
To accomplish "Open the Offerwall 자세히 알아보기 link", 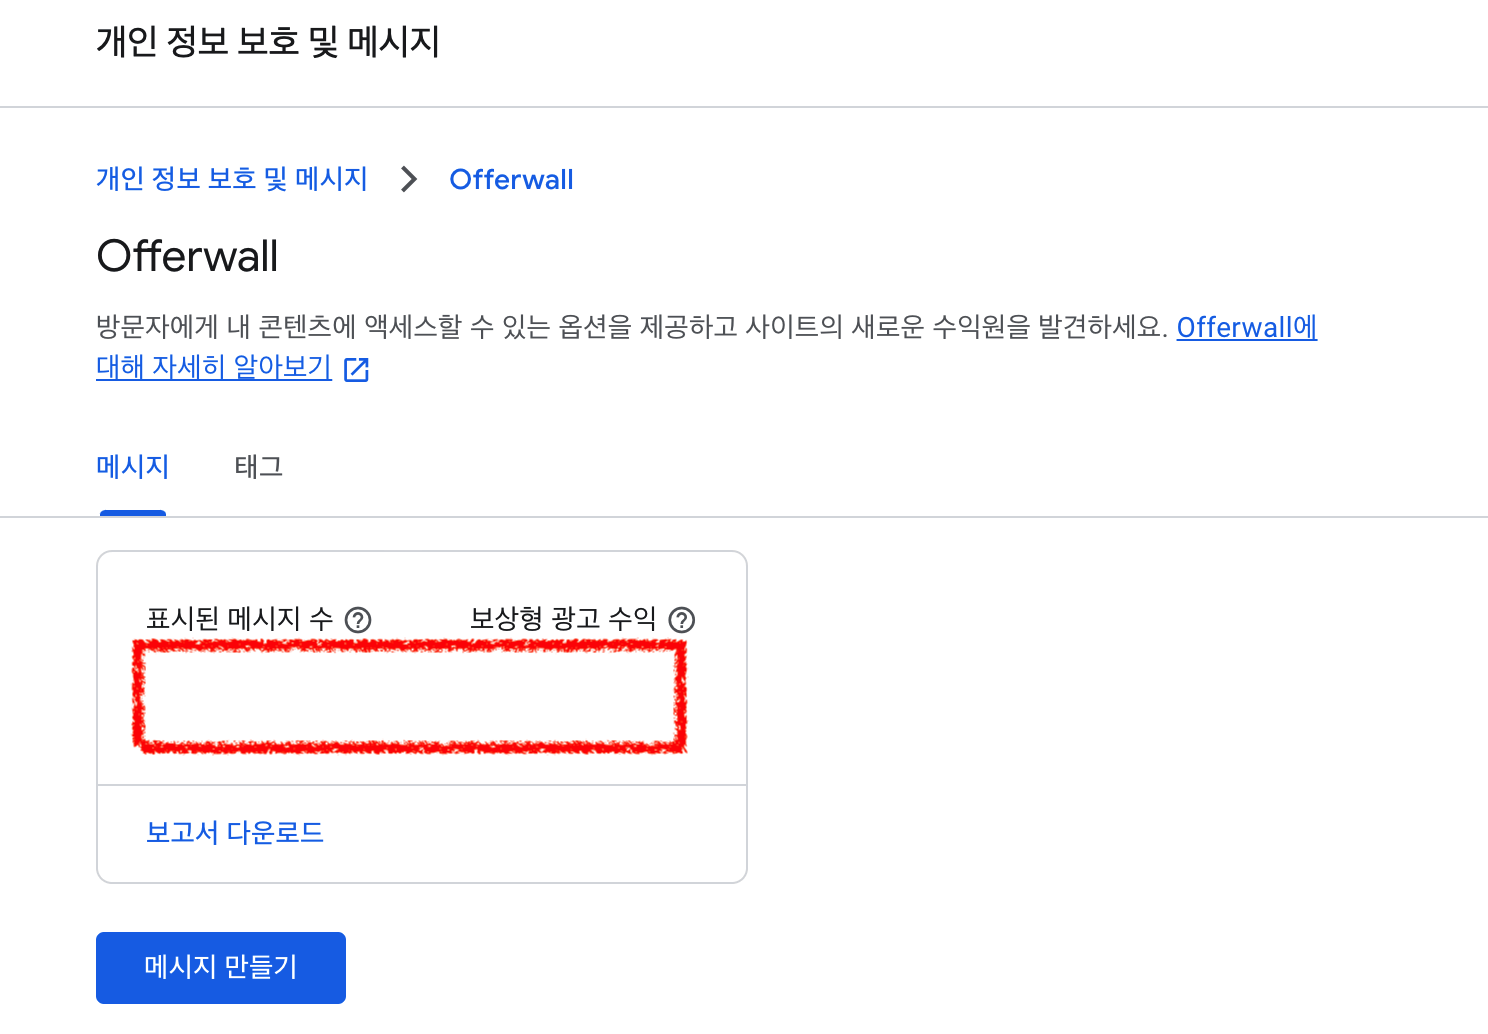I will 1246,327.
